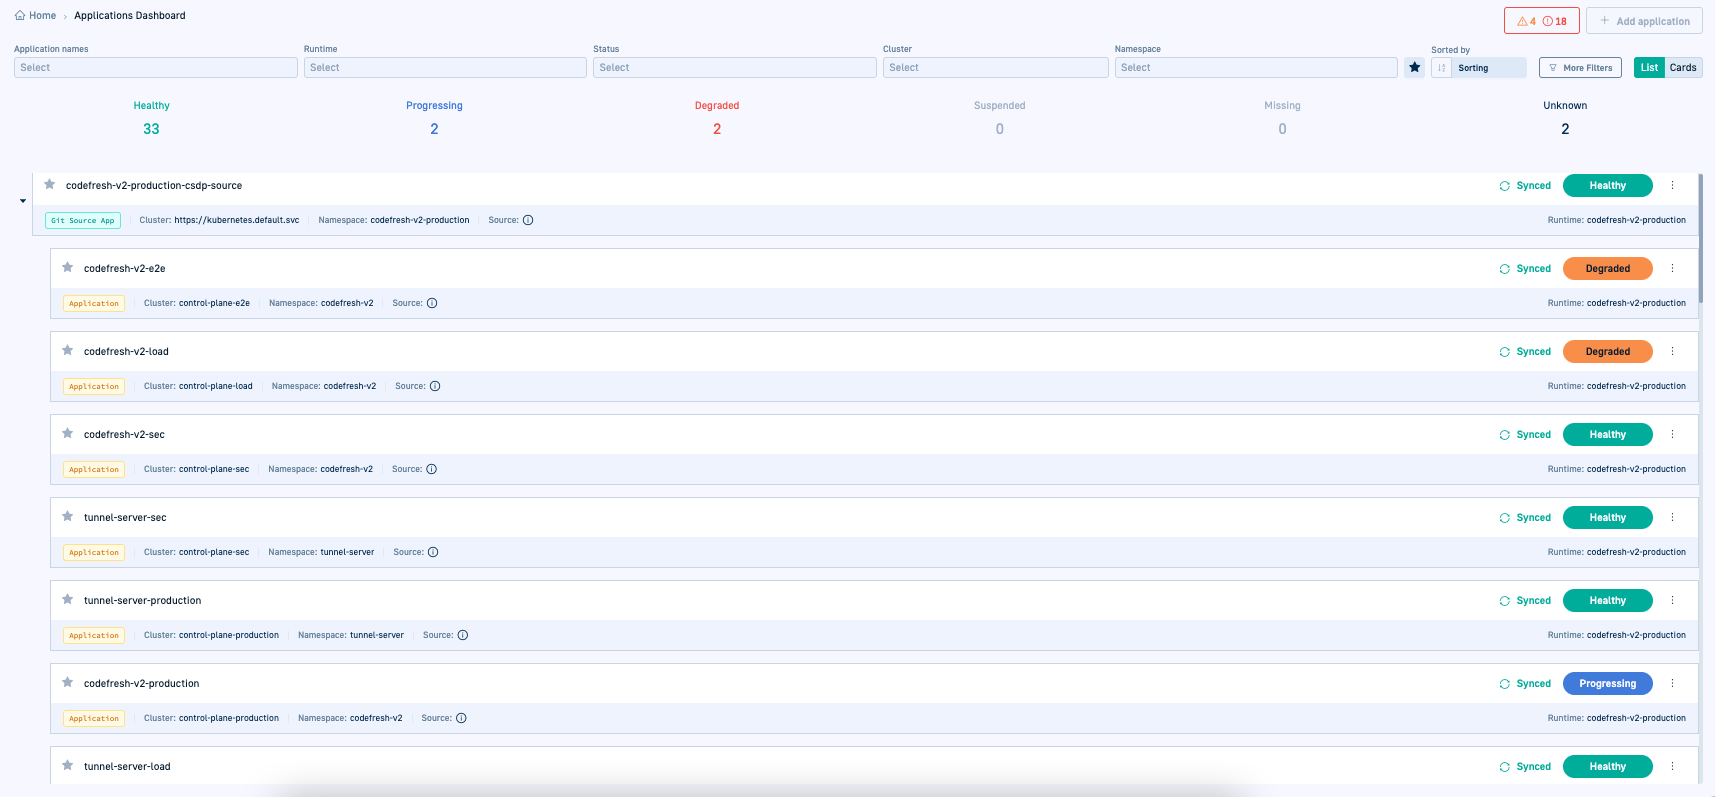
Task: Click the Home breadcrumb icon
Action: [x=20, y=16]
